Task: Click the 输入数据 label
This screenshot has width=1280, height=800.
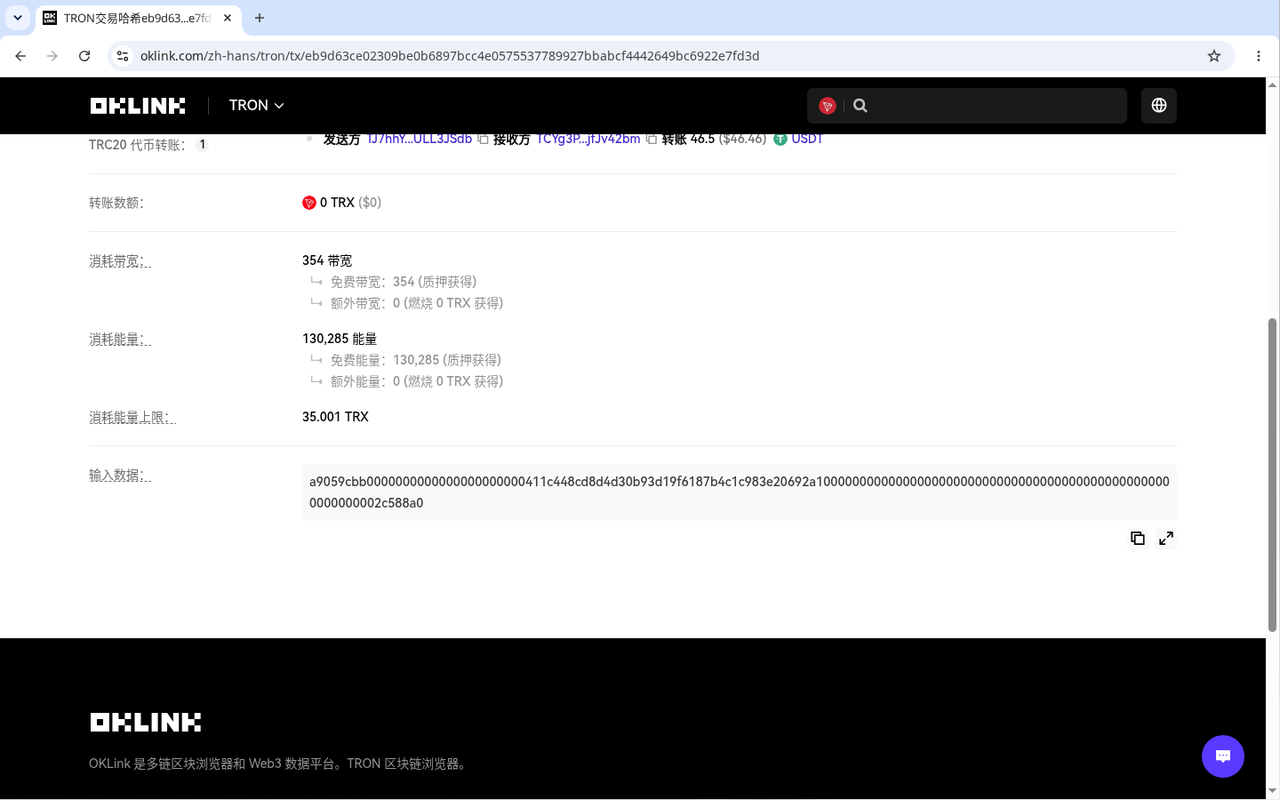Action: 120,475
